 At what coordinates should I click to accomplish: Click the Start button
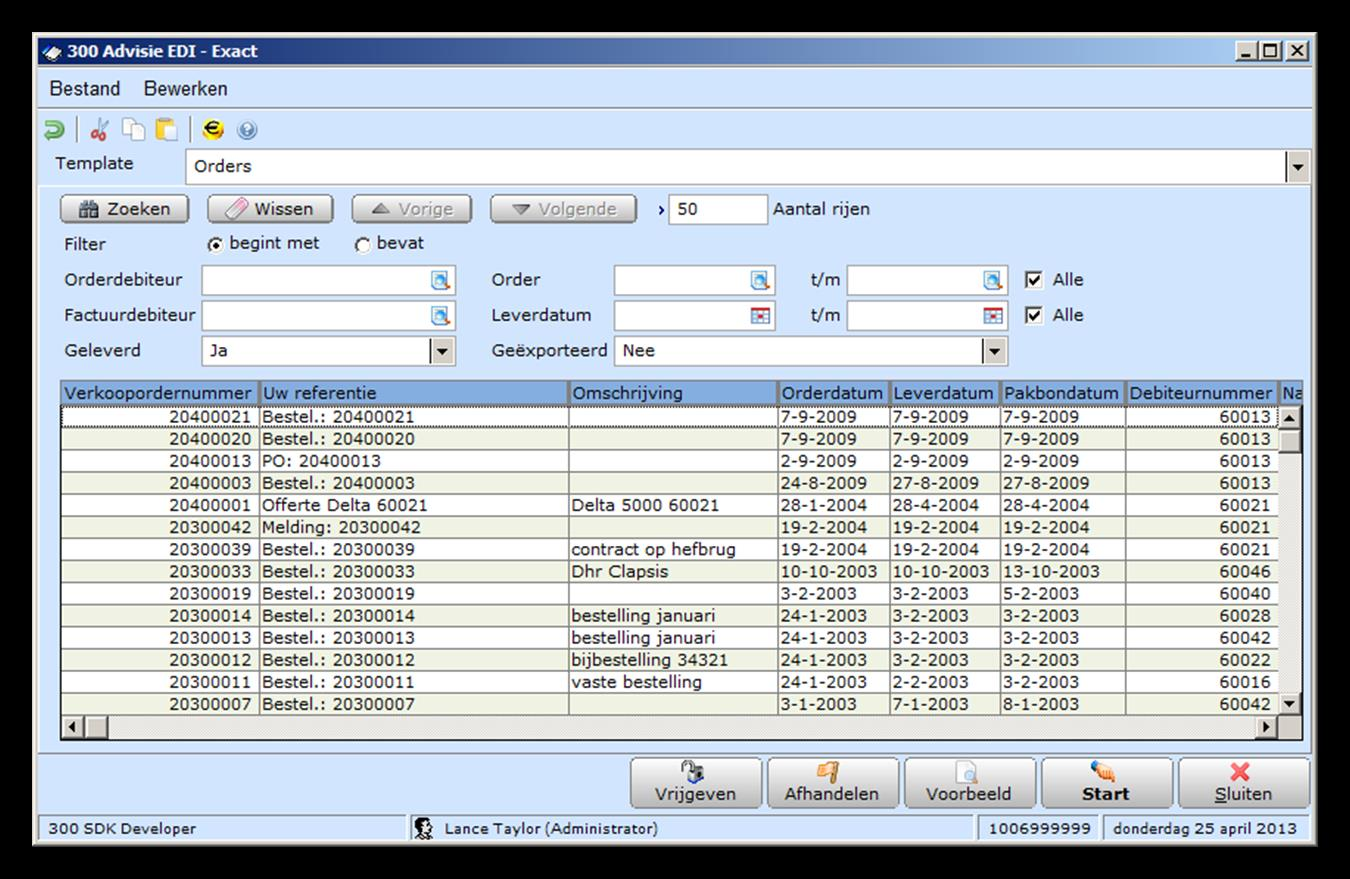(1106, 783)
